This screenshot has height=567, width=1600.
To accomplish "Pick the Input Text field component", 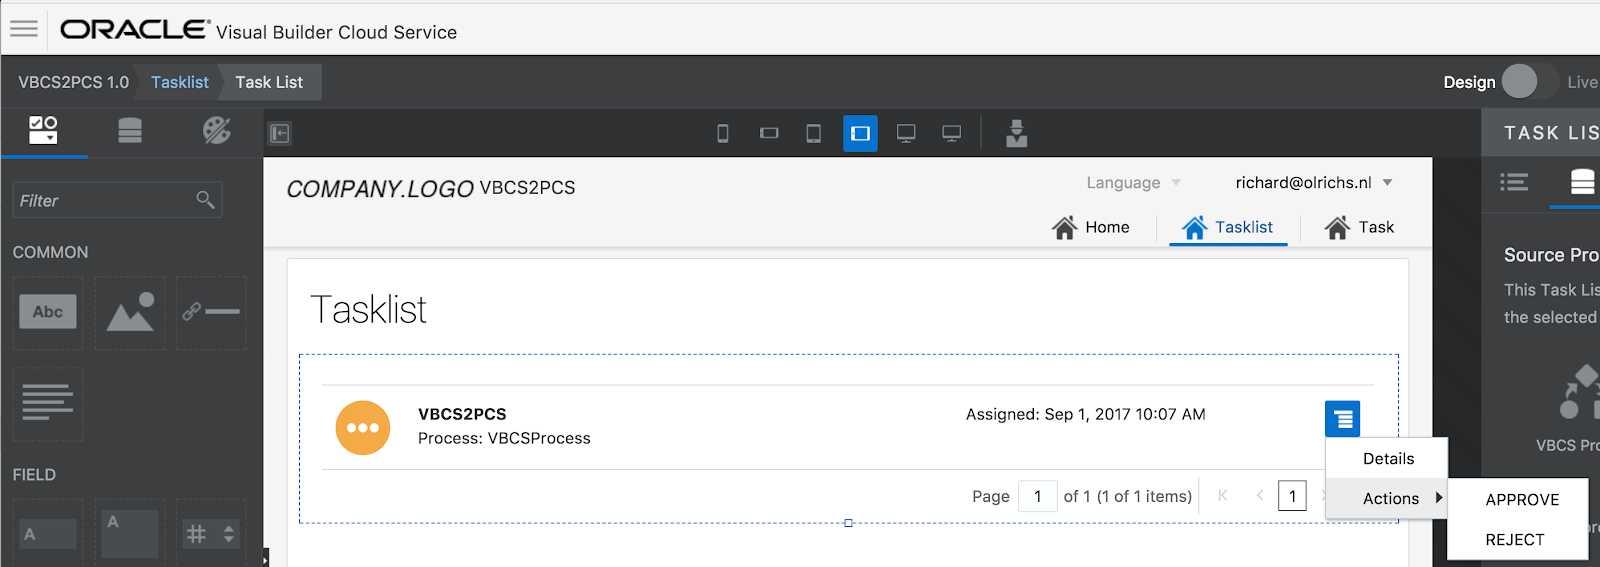I will coord(48,533).
